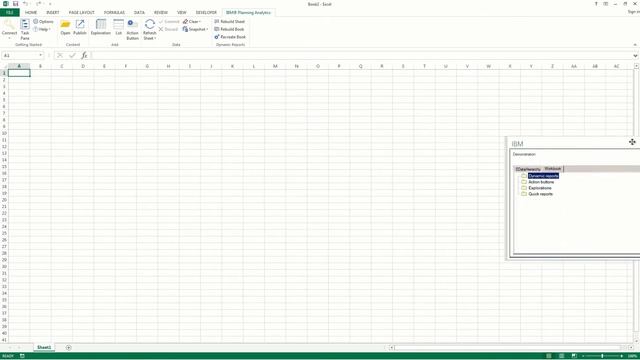Open the FILE tab
The height and width of the screenshot is (360, 640).
10,12
